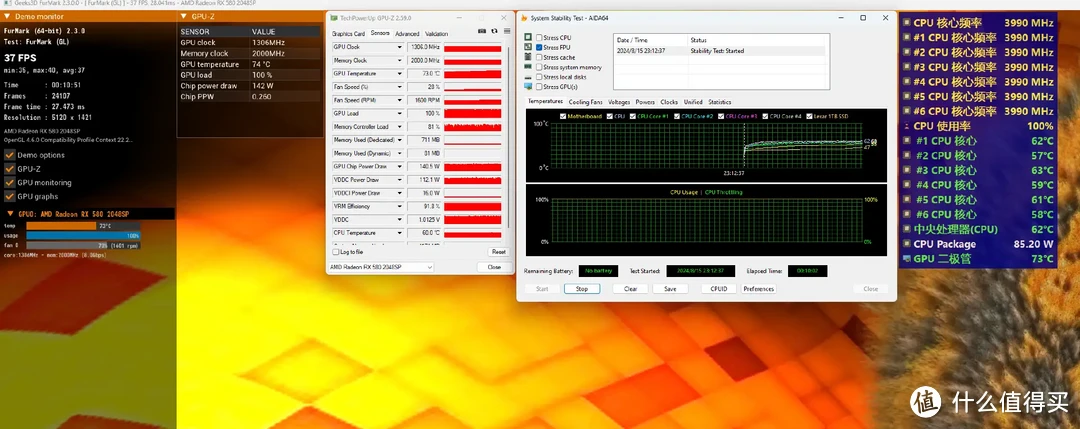Open the GPU Clock sensor dropdown
Image resolution: width=1080 pixels, height=429 pixels.
coord(399,47)
